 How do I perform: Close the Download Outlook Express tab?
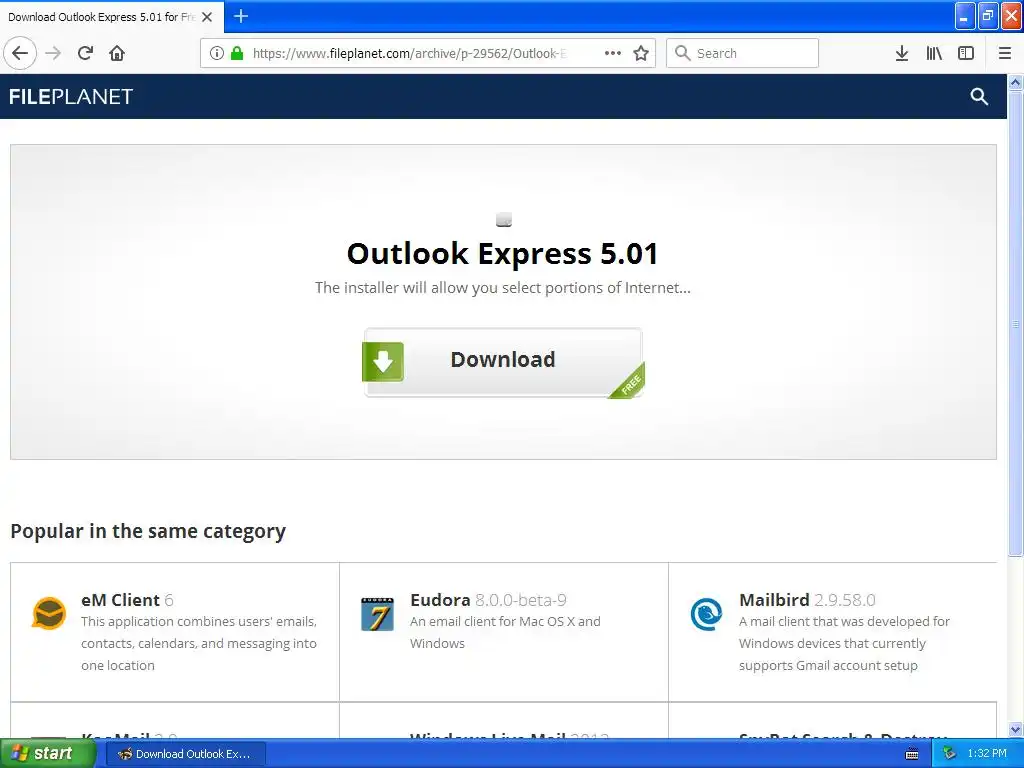[207, 17]
